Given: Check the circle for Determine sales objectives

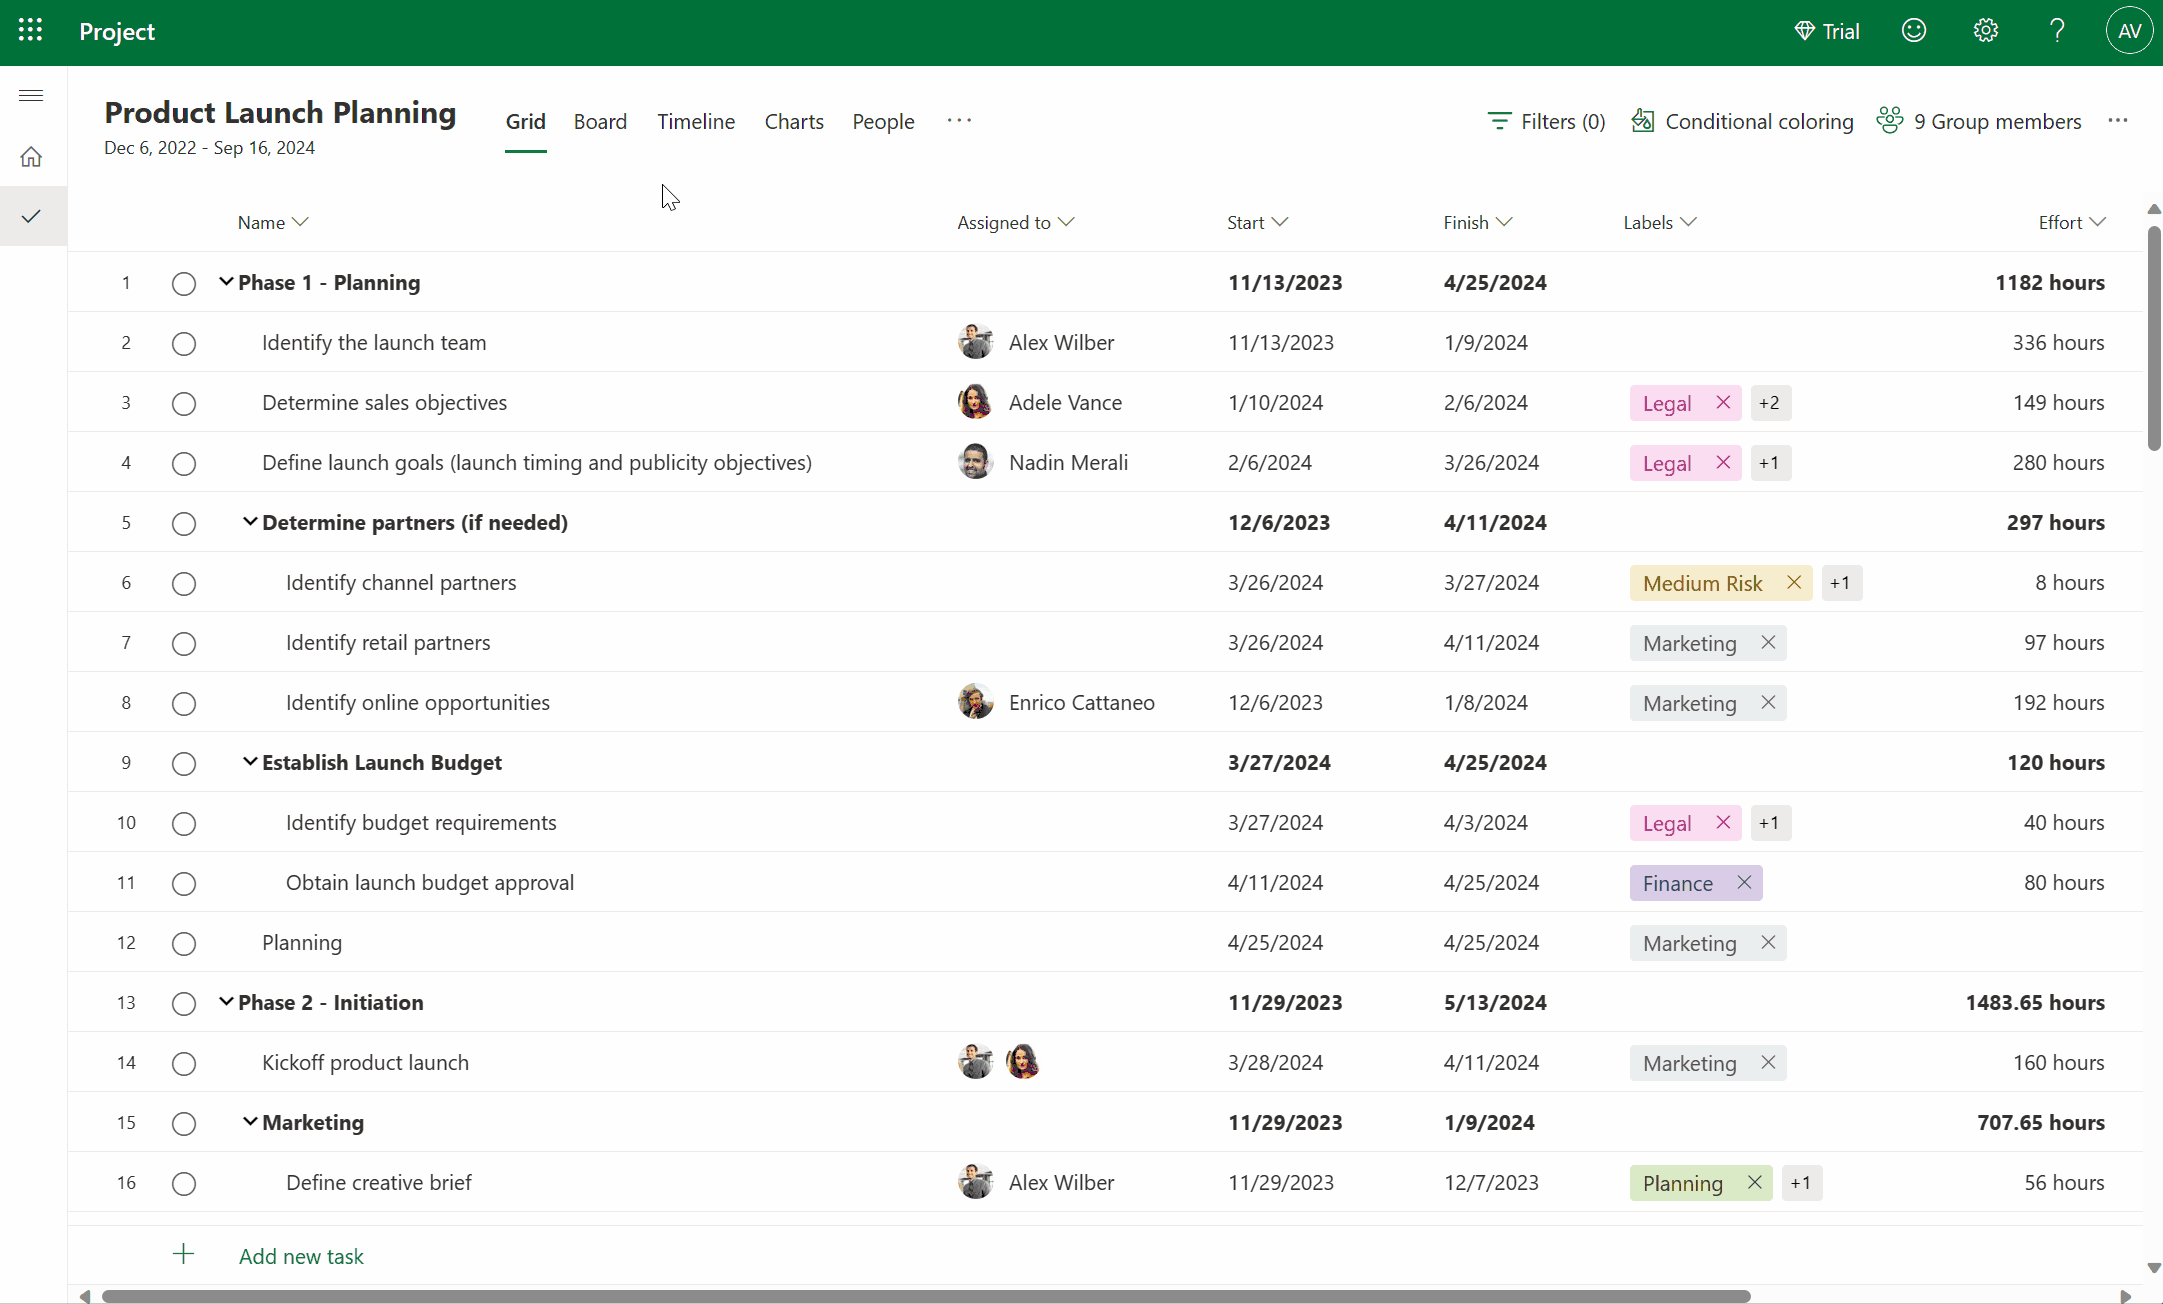Looking at the screenshot, I should (x=183, y=404).
